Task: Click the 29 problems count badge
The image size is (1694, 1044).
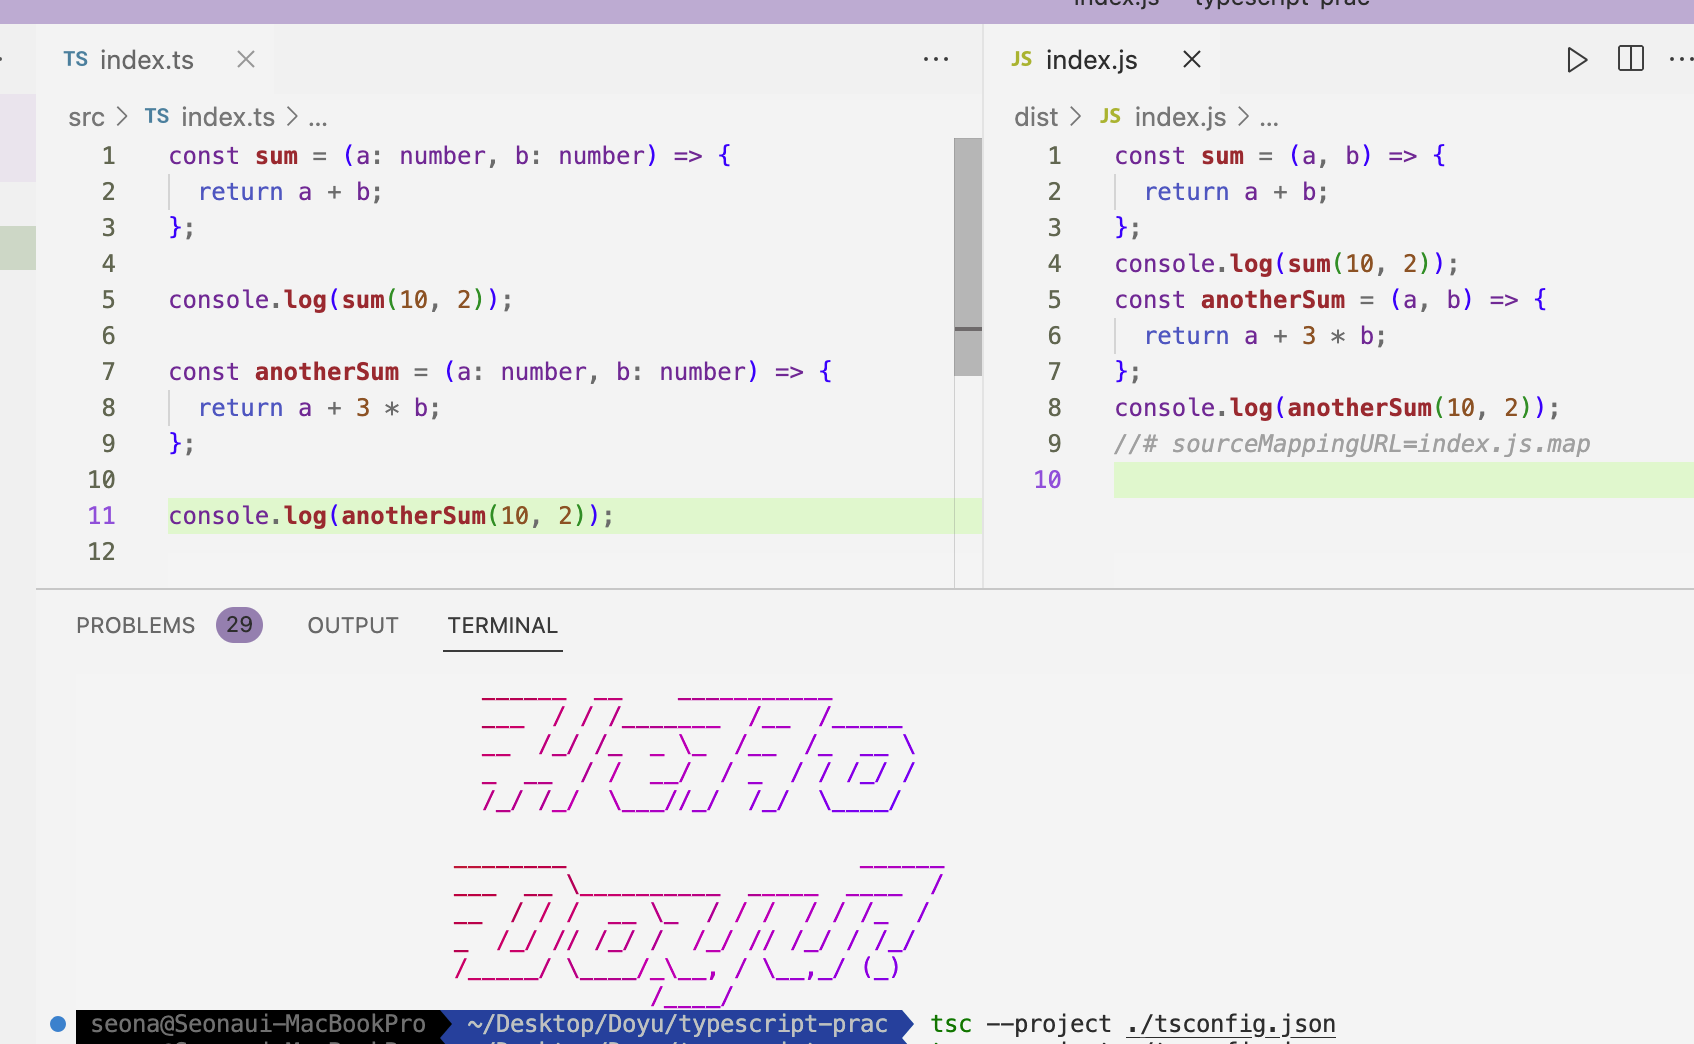Action: (x=239, y=625)
